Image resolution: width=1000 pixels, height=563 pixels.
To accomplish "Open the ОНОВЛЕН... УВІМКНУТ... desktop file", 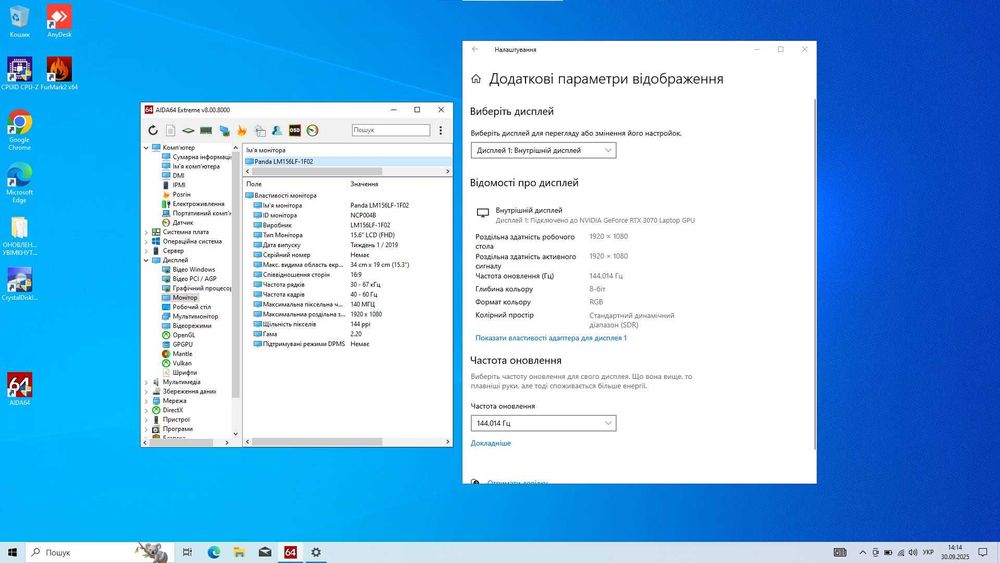I will pos(20,236).
